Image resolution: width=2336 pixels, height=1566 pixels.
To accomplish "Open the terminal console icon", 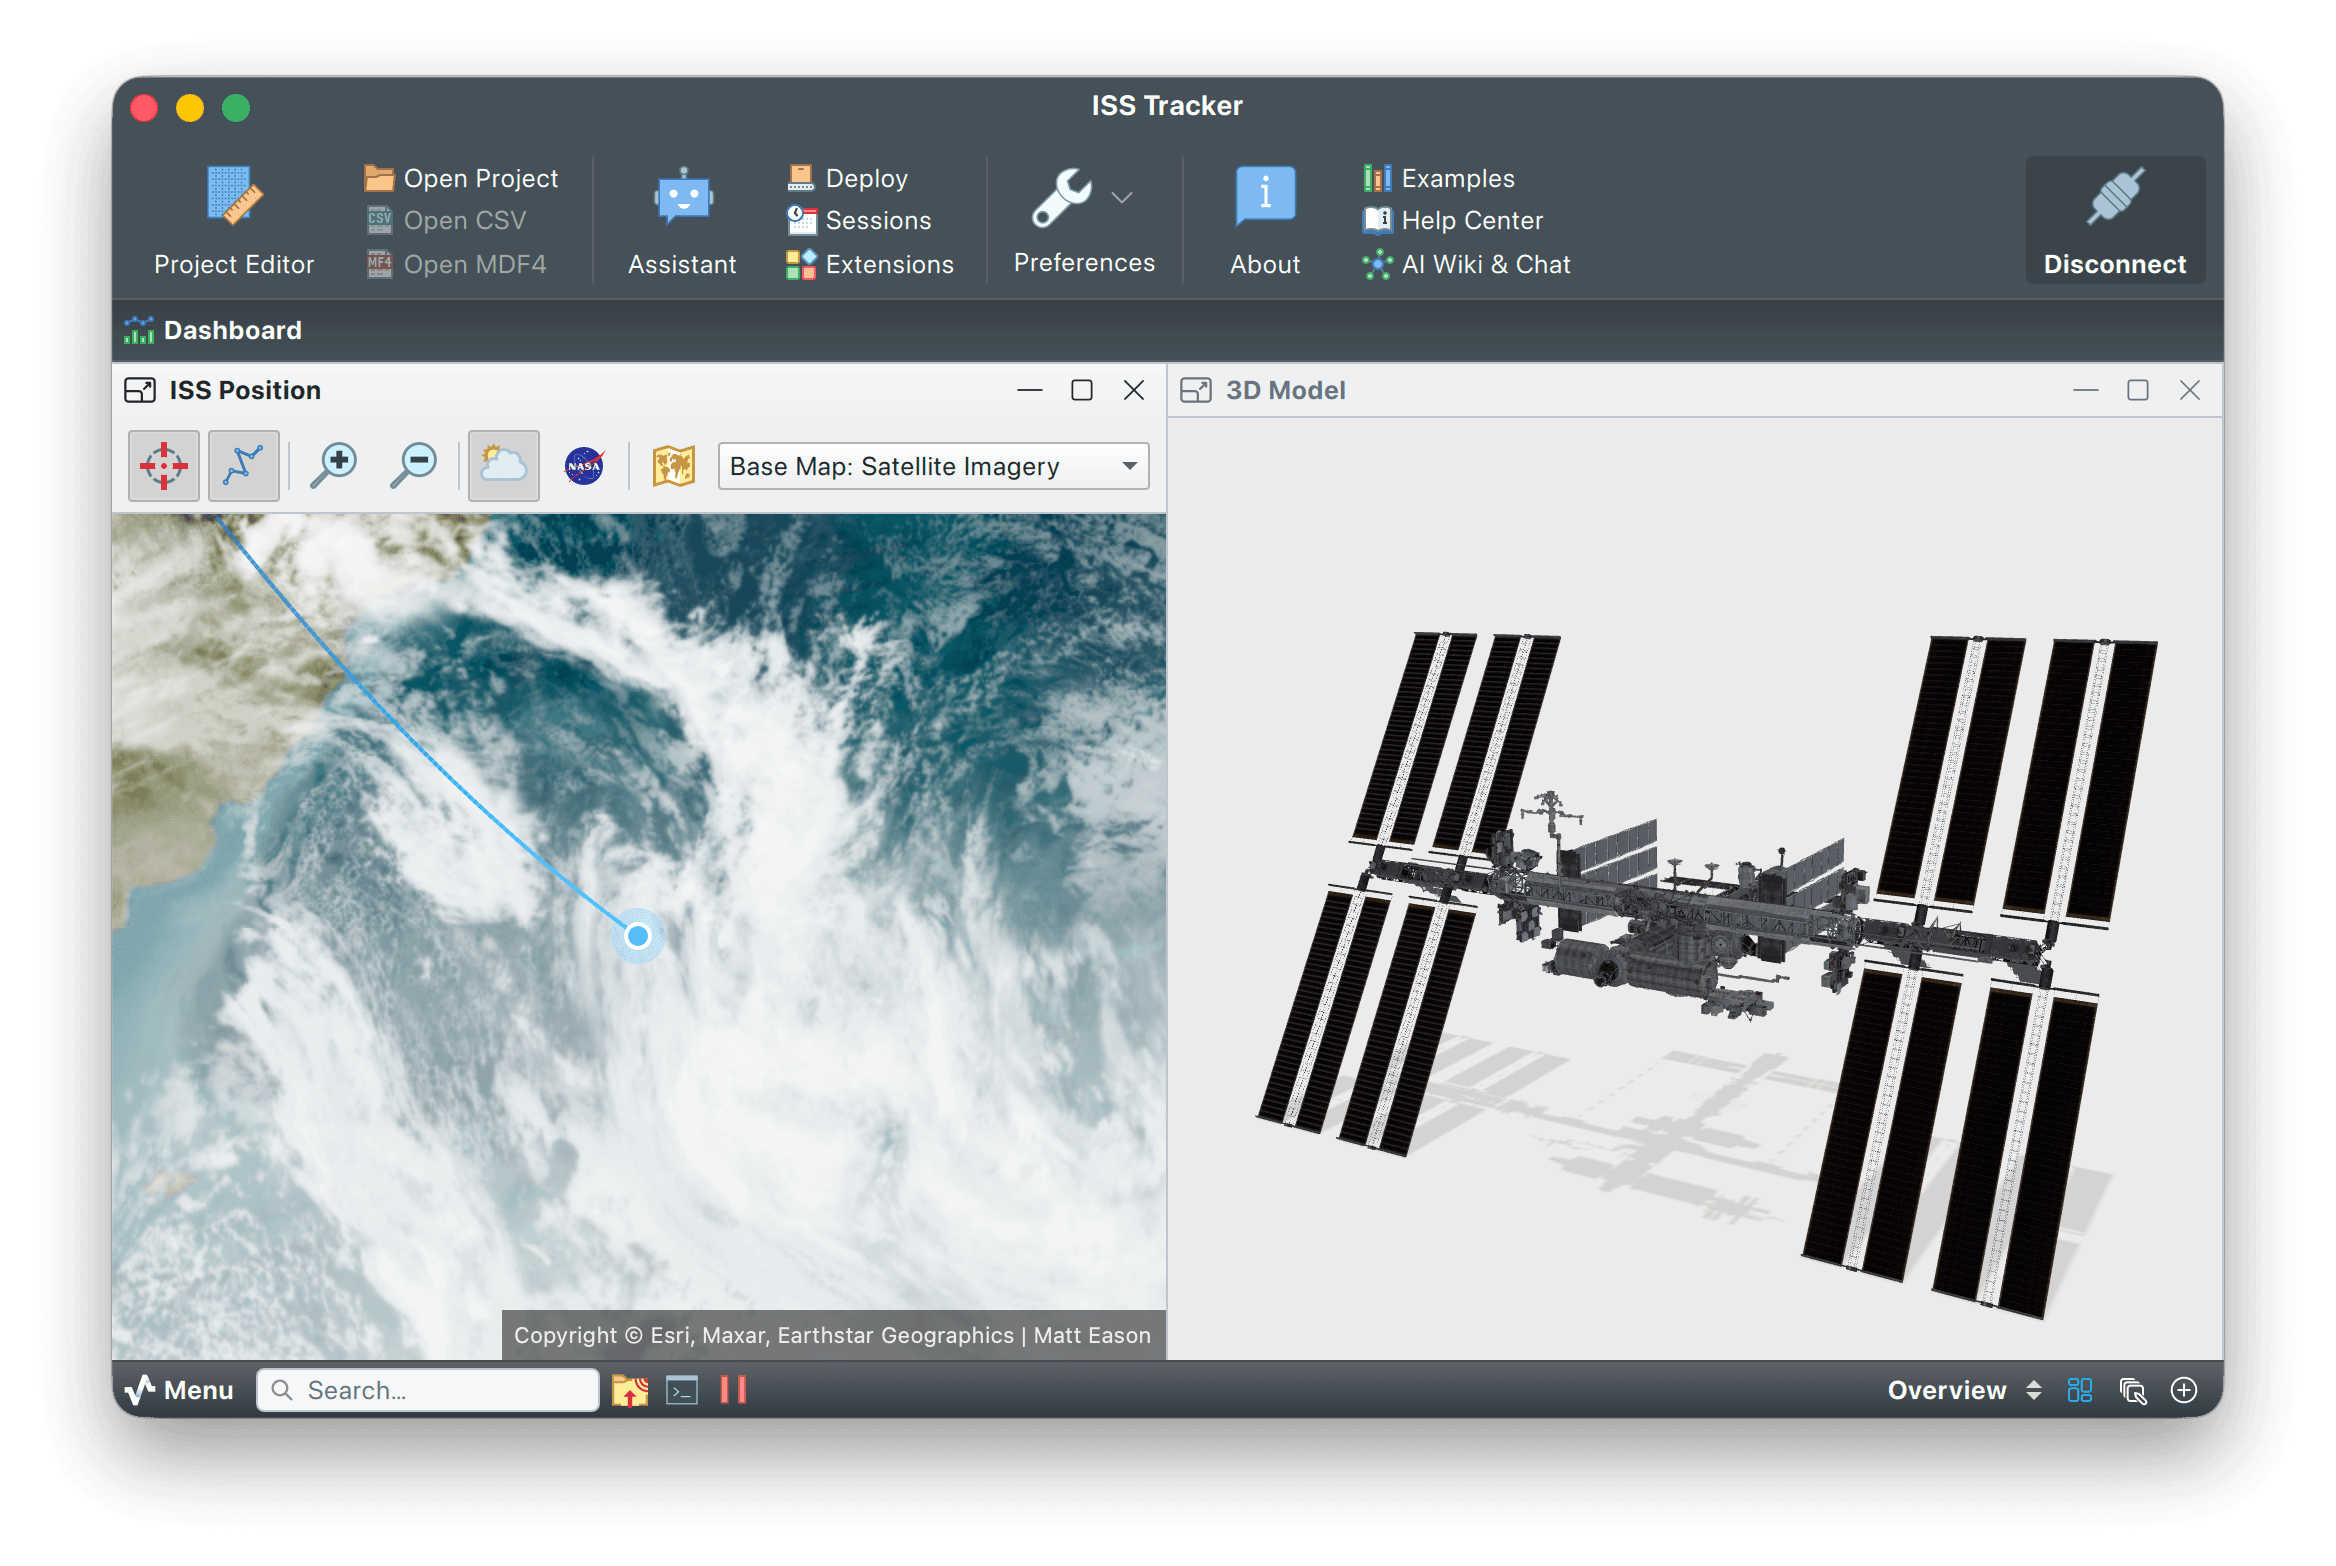I will 682,1390.
